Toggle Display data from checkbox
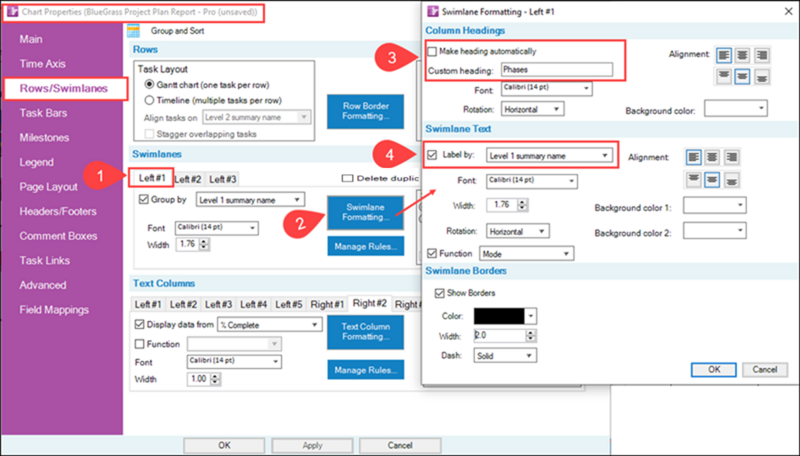Screen dimensions: 800x456 point(139,324)
